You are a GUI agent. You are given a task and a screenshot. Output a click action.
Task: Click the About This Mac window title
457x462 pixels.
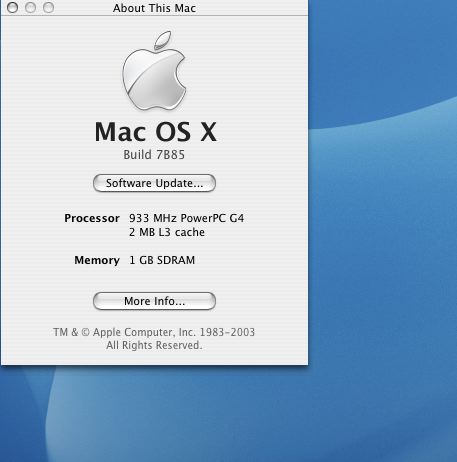tap(154, 8)
